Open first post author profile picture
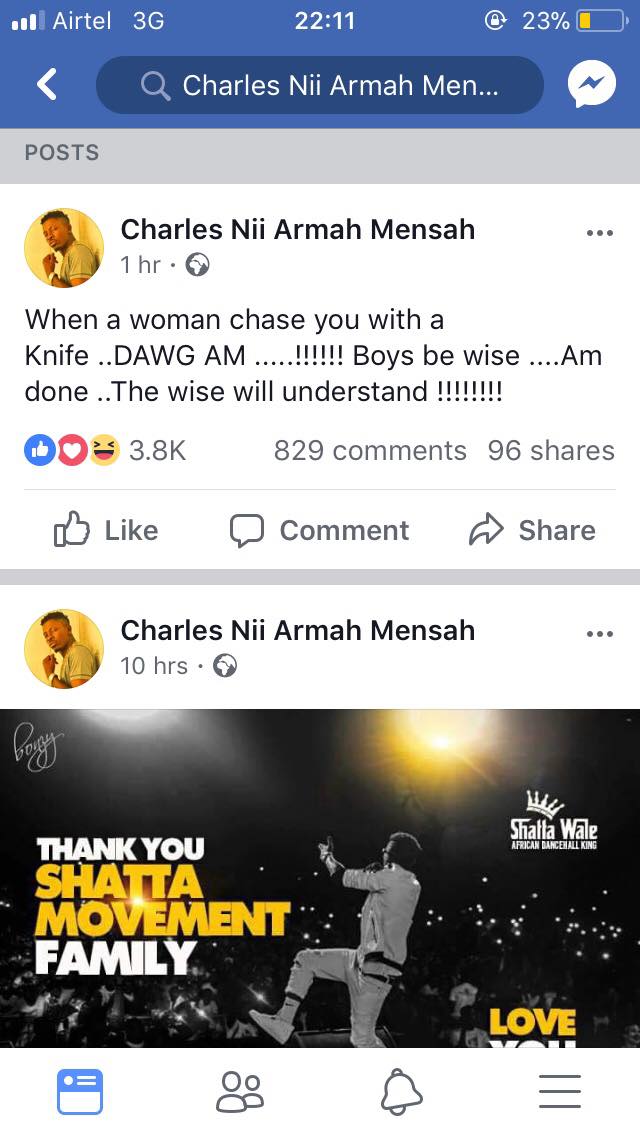Viewport: 640px width, 1136px height. click(64, 248)
